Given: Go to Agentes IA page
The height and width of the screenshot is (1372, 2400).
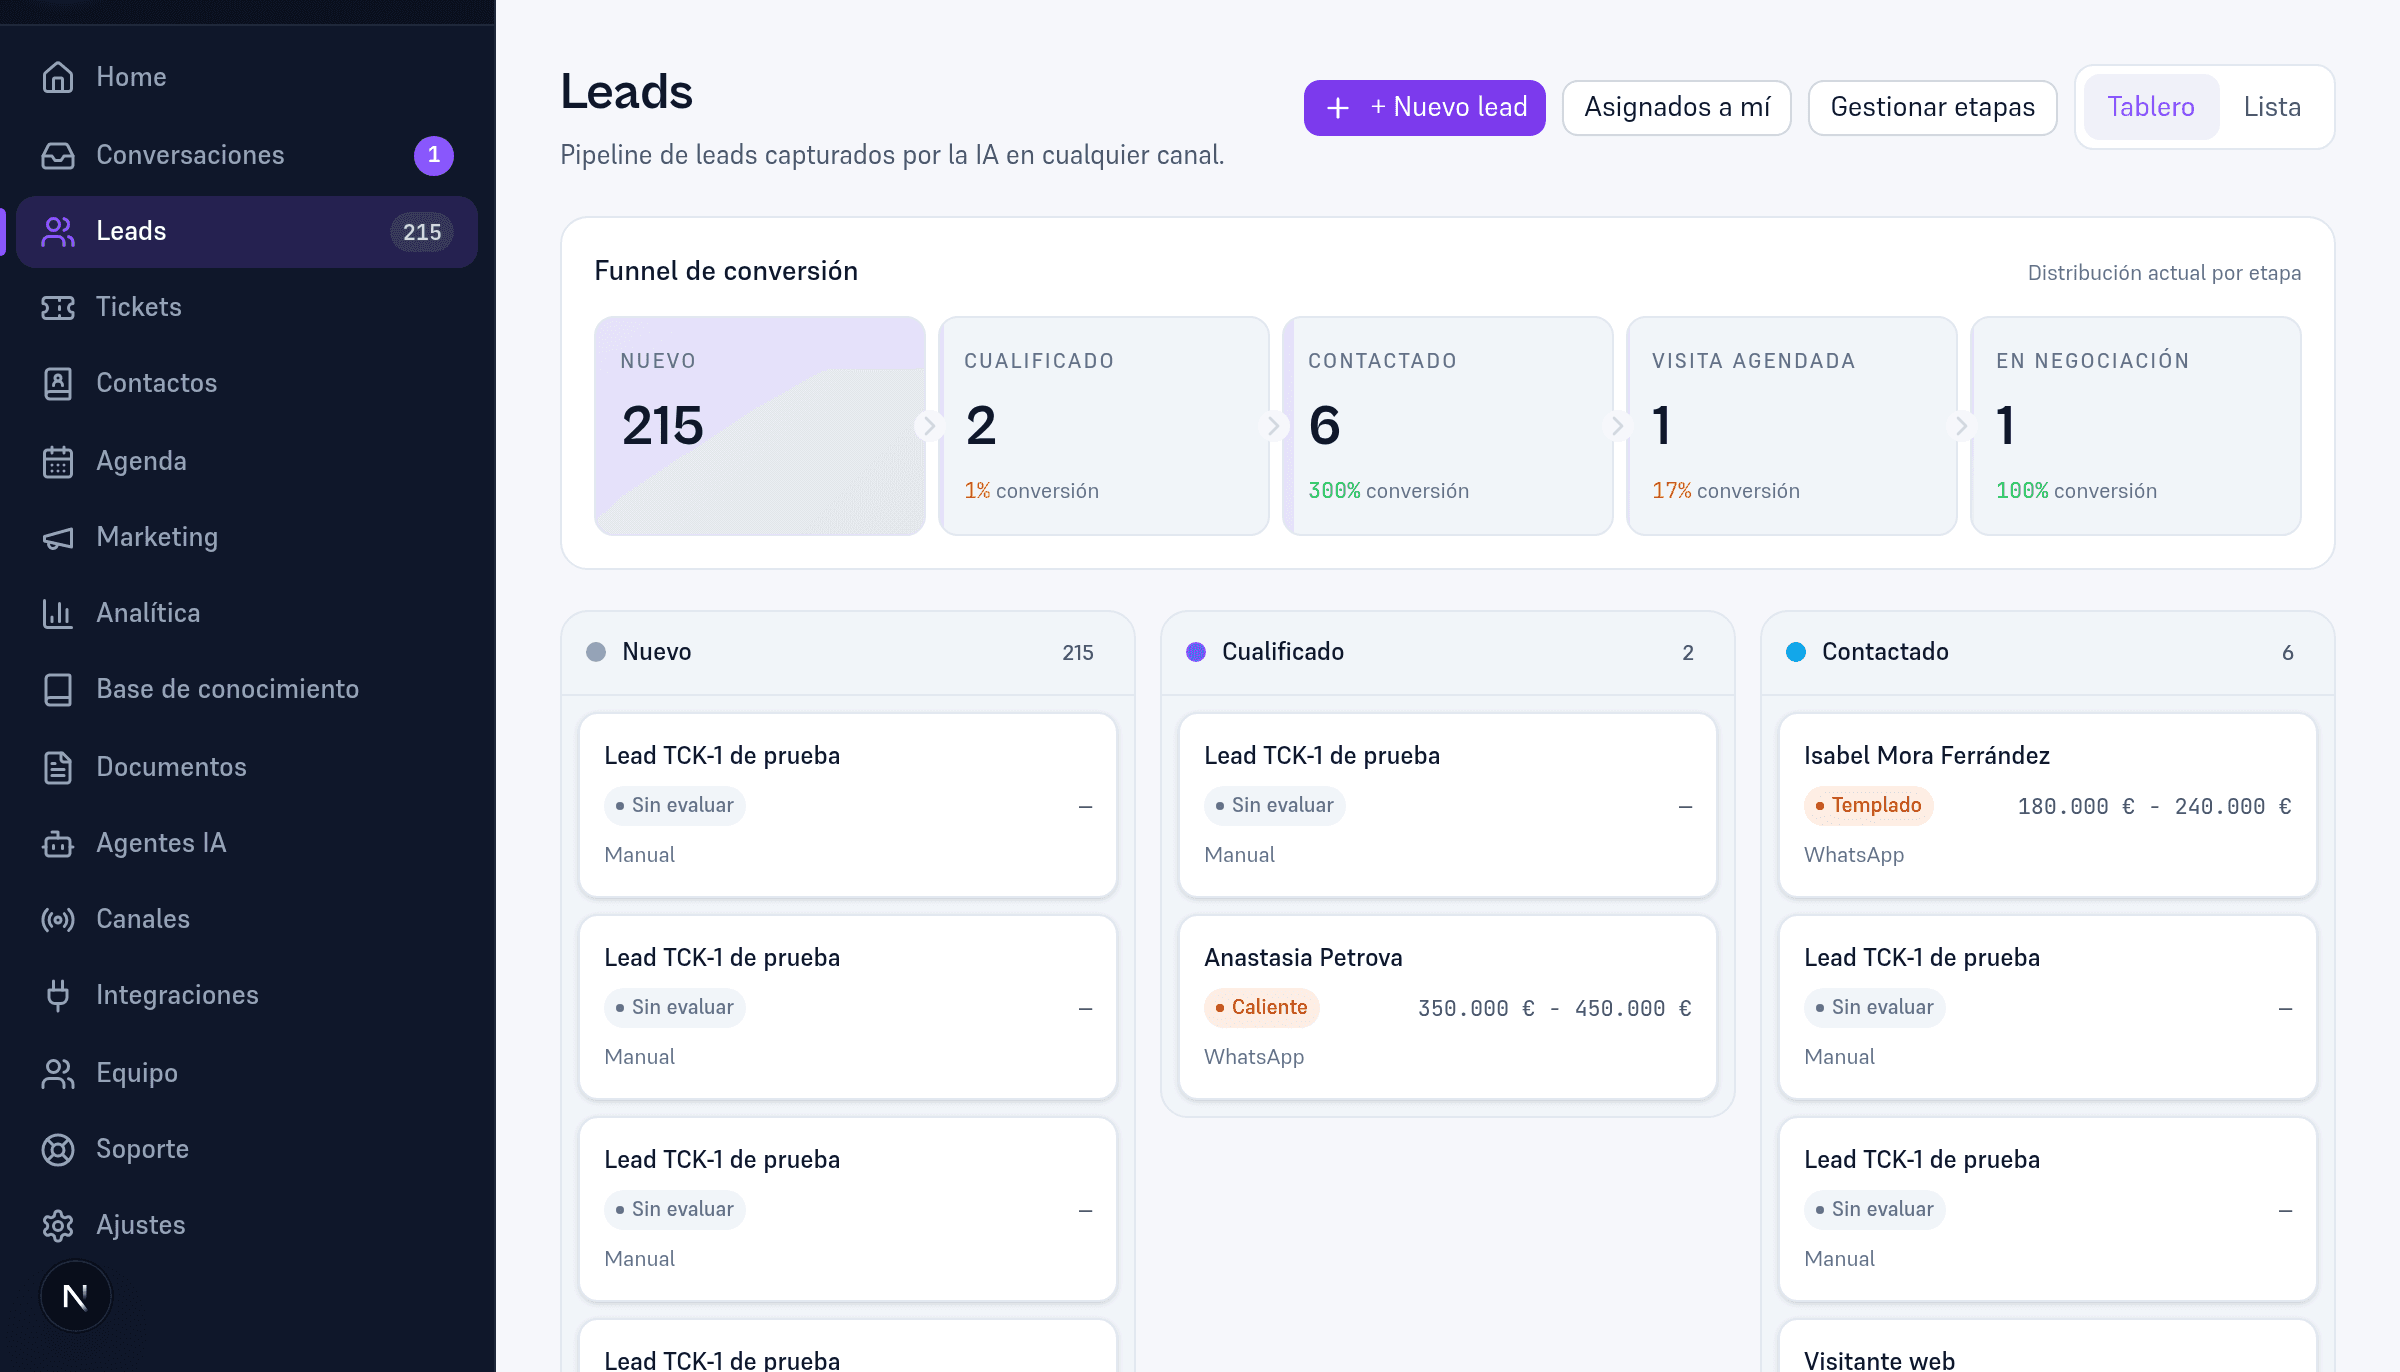Looking at the screenshot, I should click(x=246, y=843).
